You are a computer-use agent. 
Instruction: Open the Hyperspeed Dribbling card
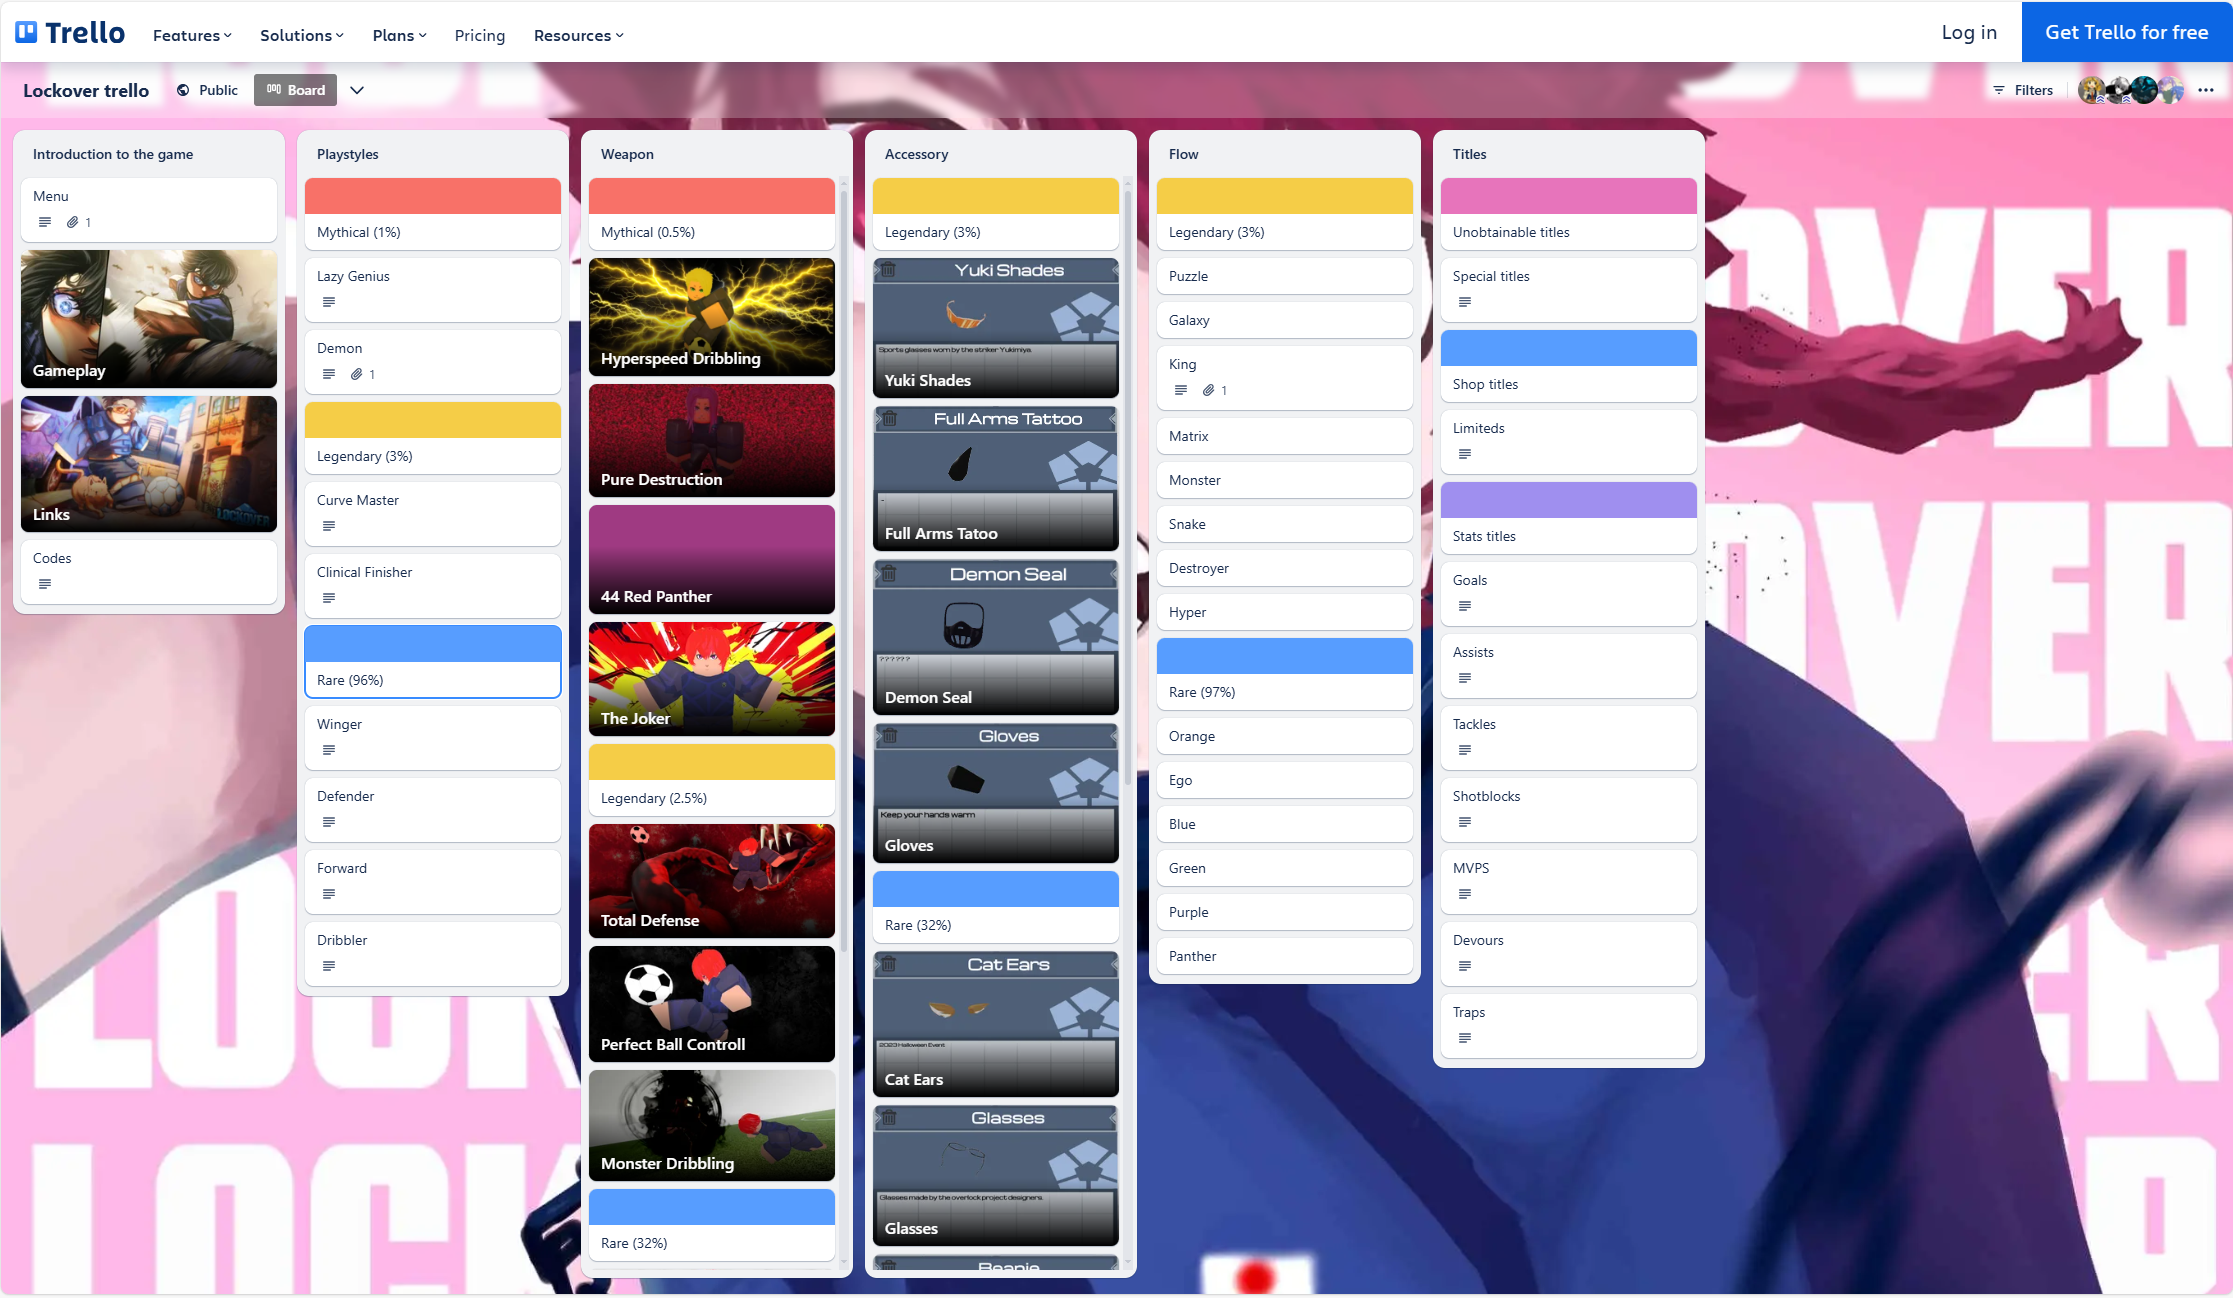coord(711,317)
